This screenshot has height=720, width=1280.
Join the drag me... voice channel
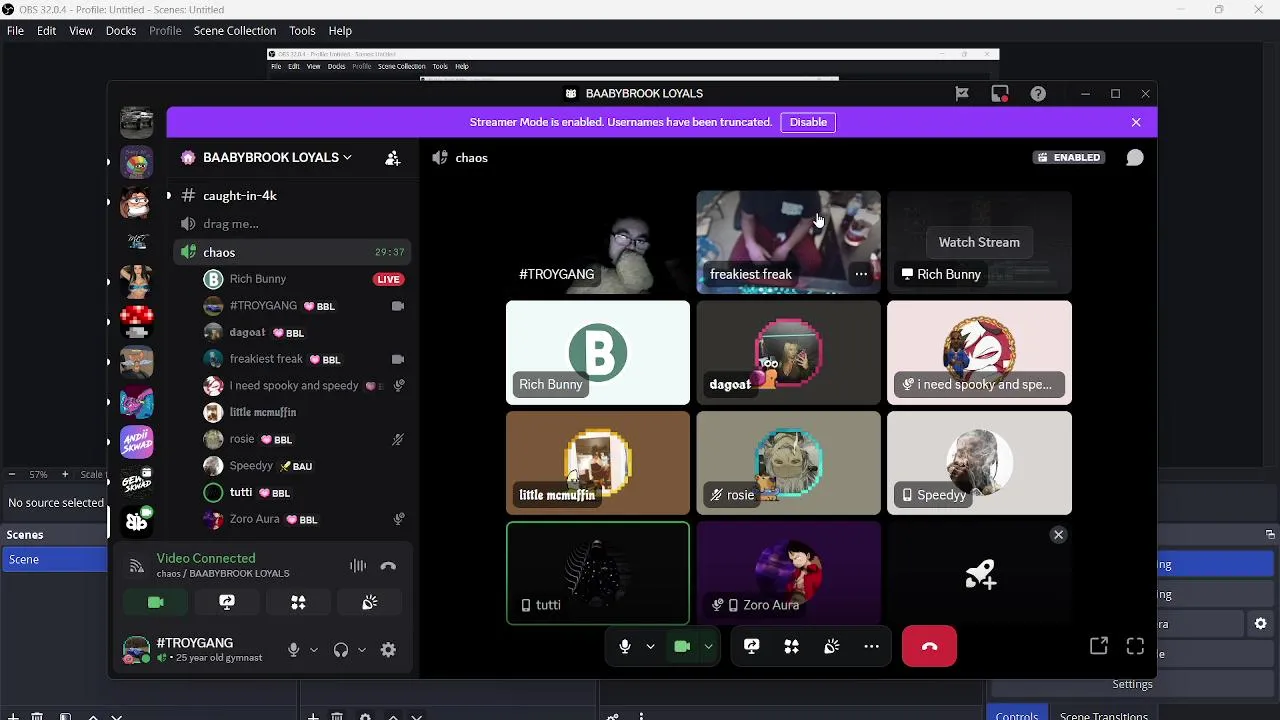(x=231, y=224)
